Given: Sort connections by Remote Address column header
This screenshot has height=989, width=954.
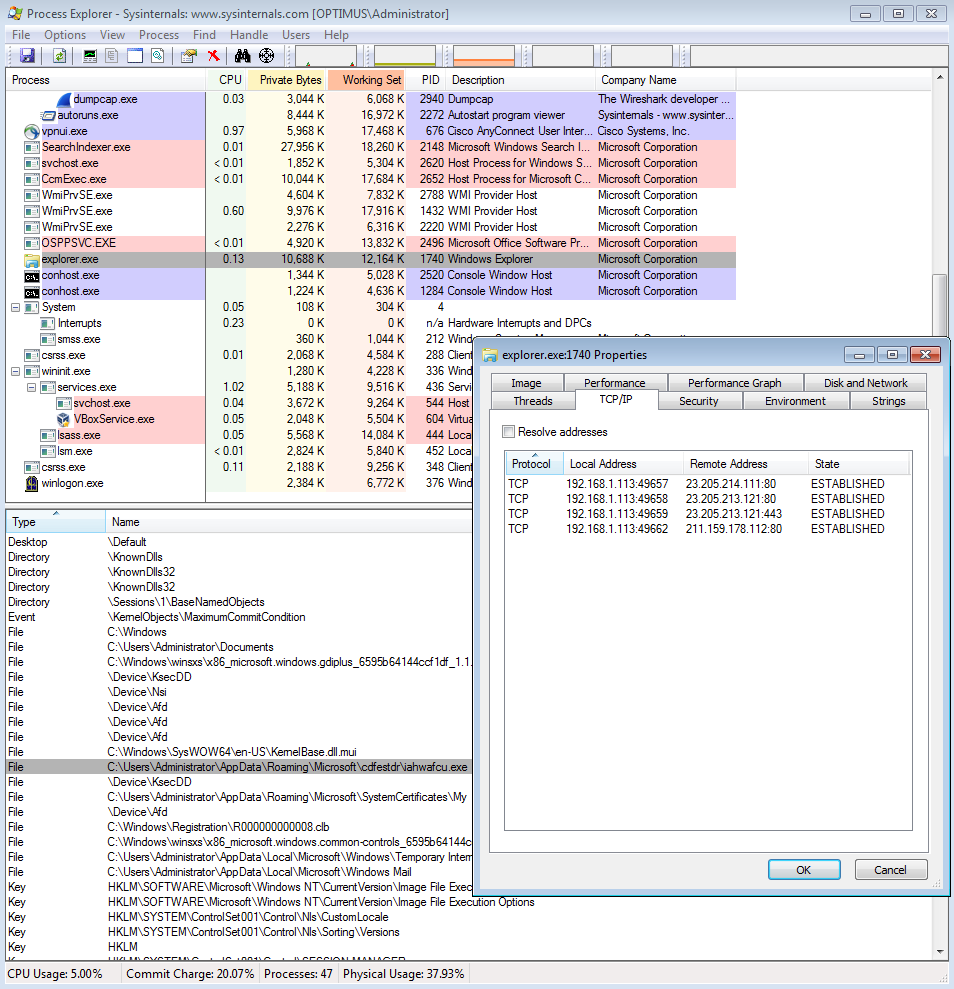Looking at the screenshot, I should tap(746, 464).
